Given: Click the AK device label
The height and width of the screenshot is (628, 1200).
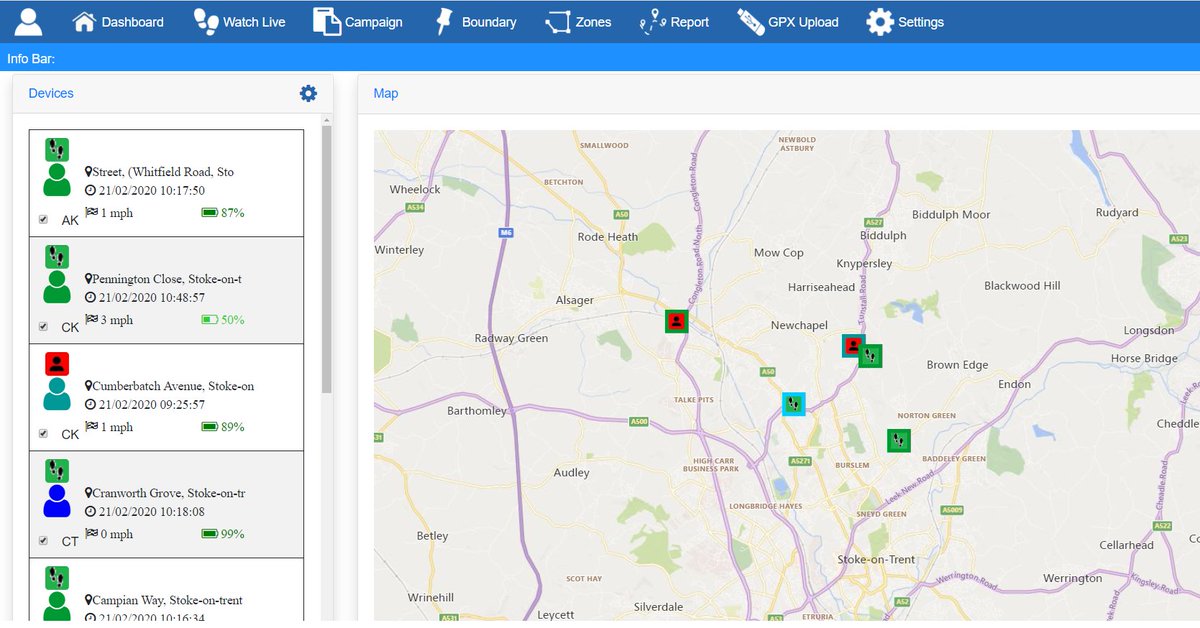Looking at the screenshot, I should (70, 221).
